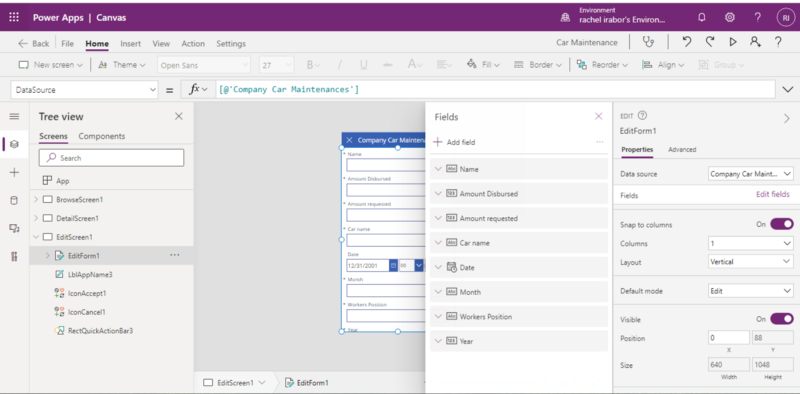The image size is (800, 394).
Task: Select the Tree view layers icon
Action: coord(14,144)
